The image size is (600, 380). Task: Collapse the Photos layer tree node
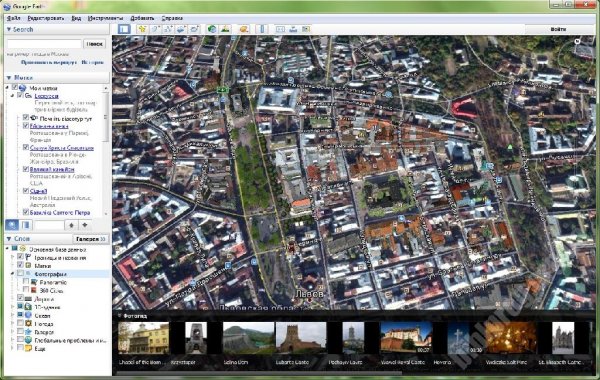click(13, 274)
